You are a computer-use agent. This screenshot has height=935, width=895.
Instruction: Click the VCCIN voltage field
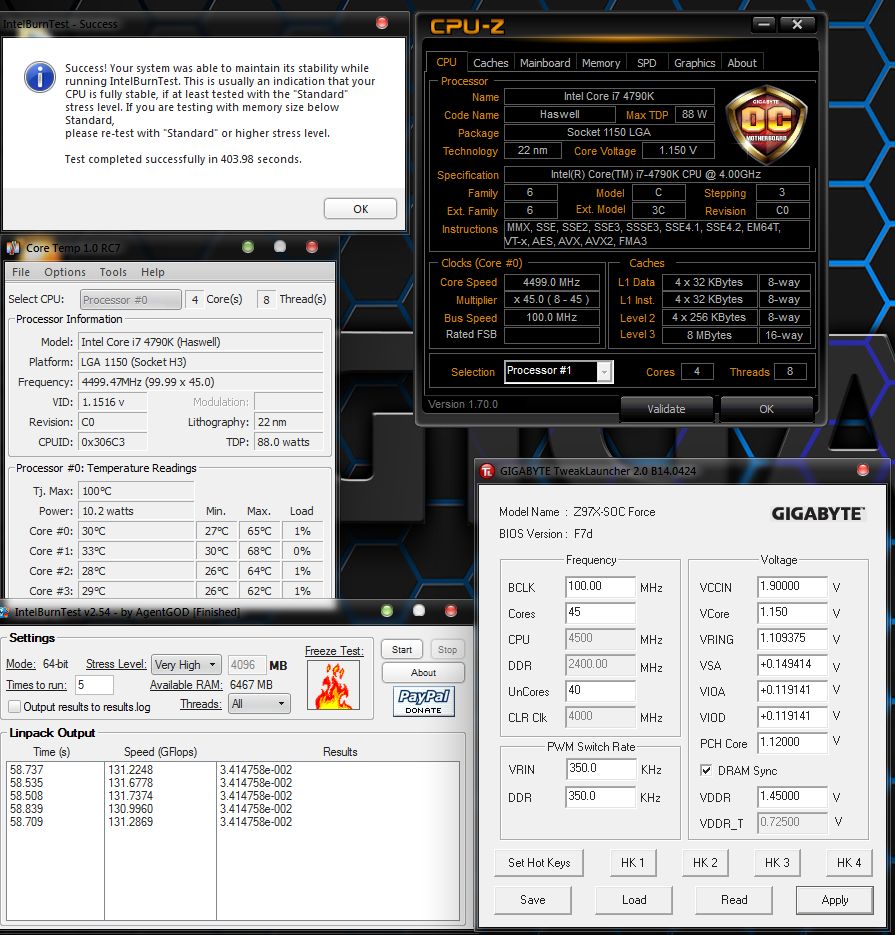[x=792, y=586]
